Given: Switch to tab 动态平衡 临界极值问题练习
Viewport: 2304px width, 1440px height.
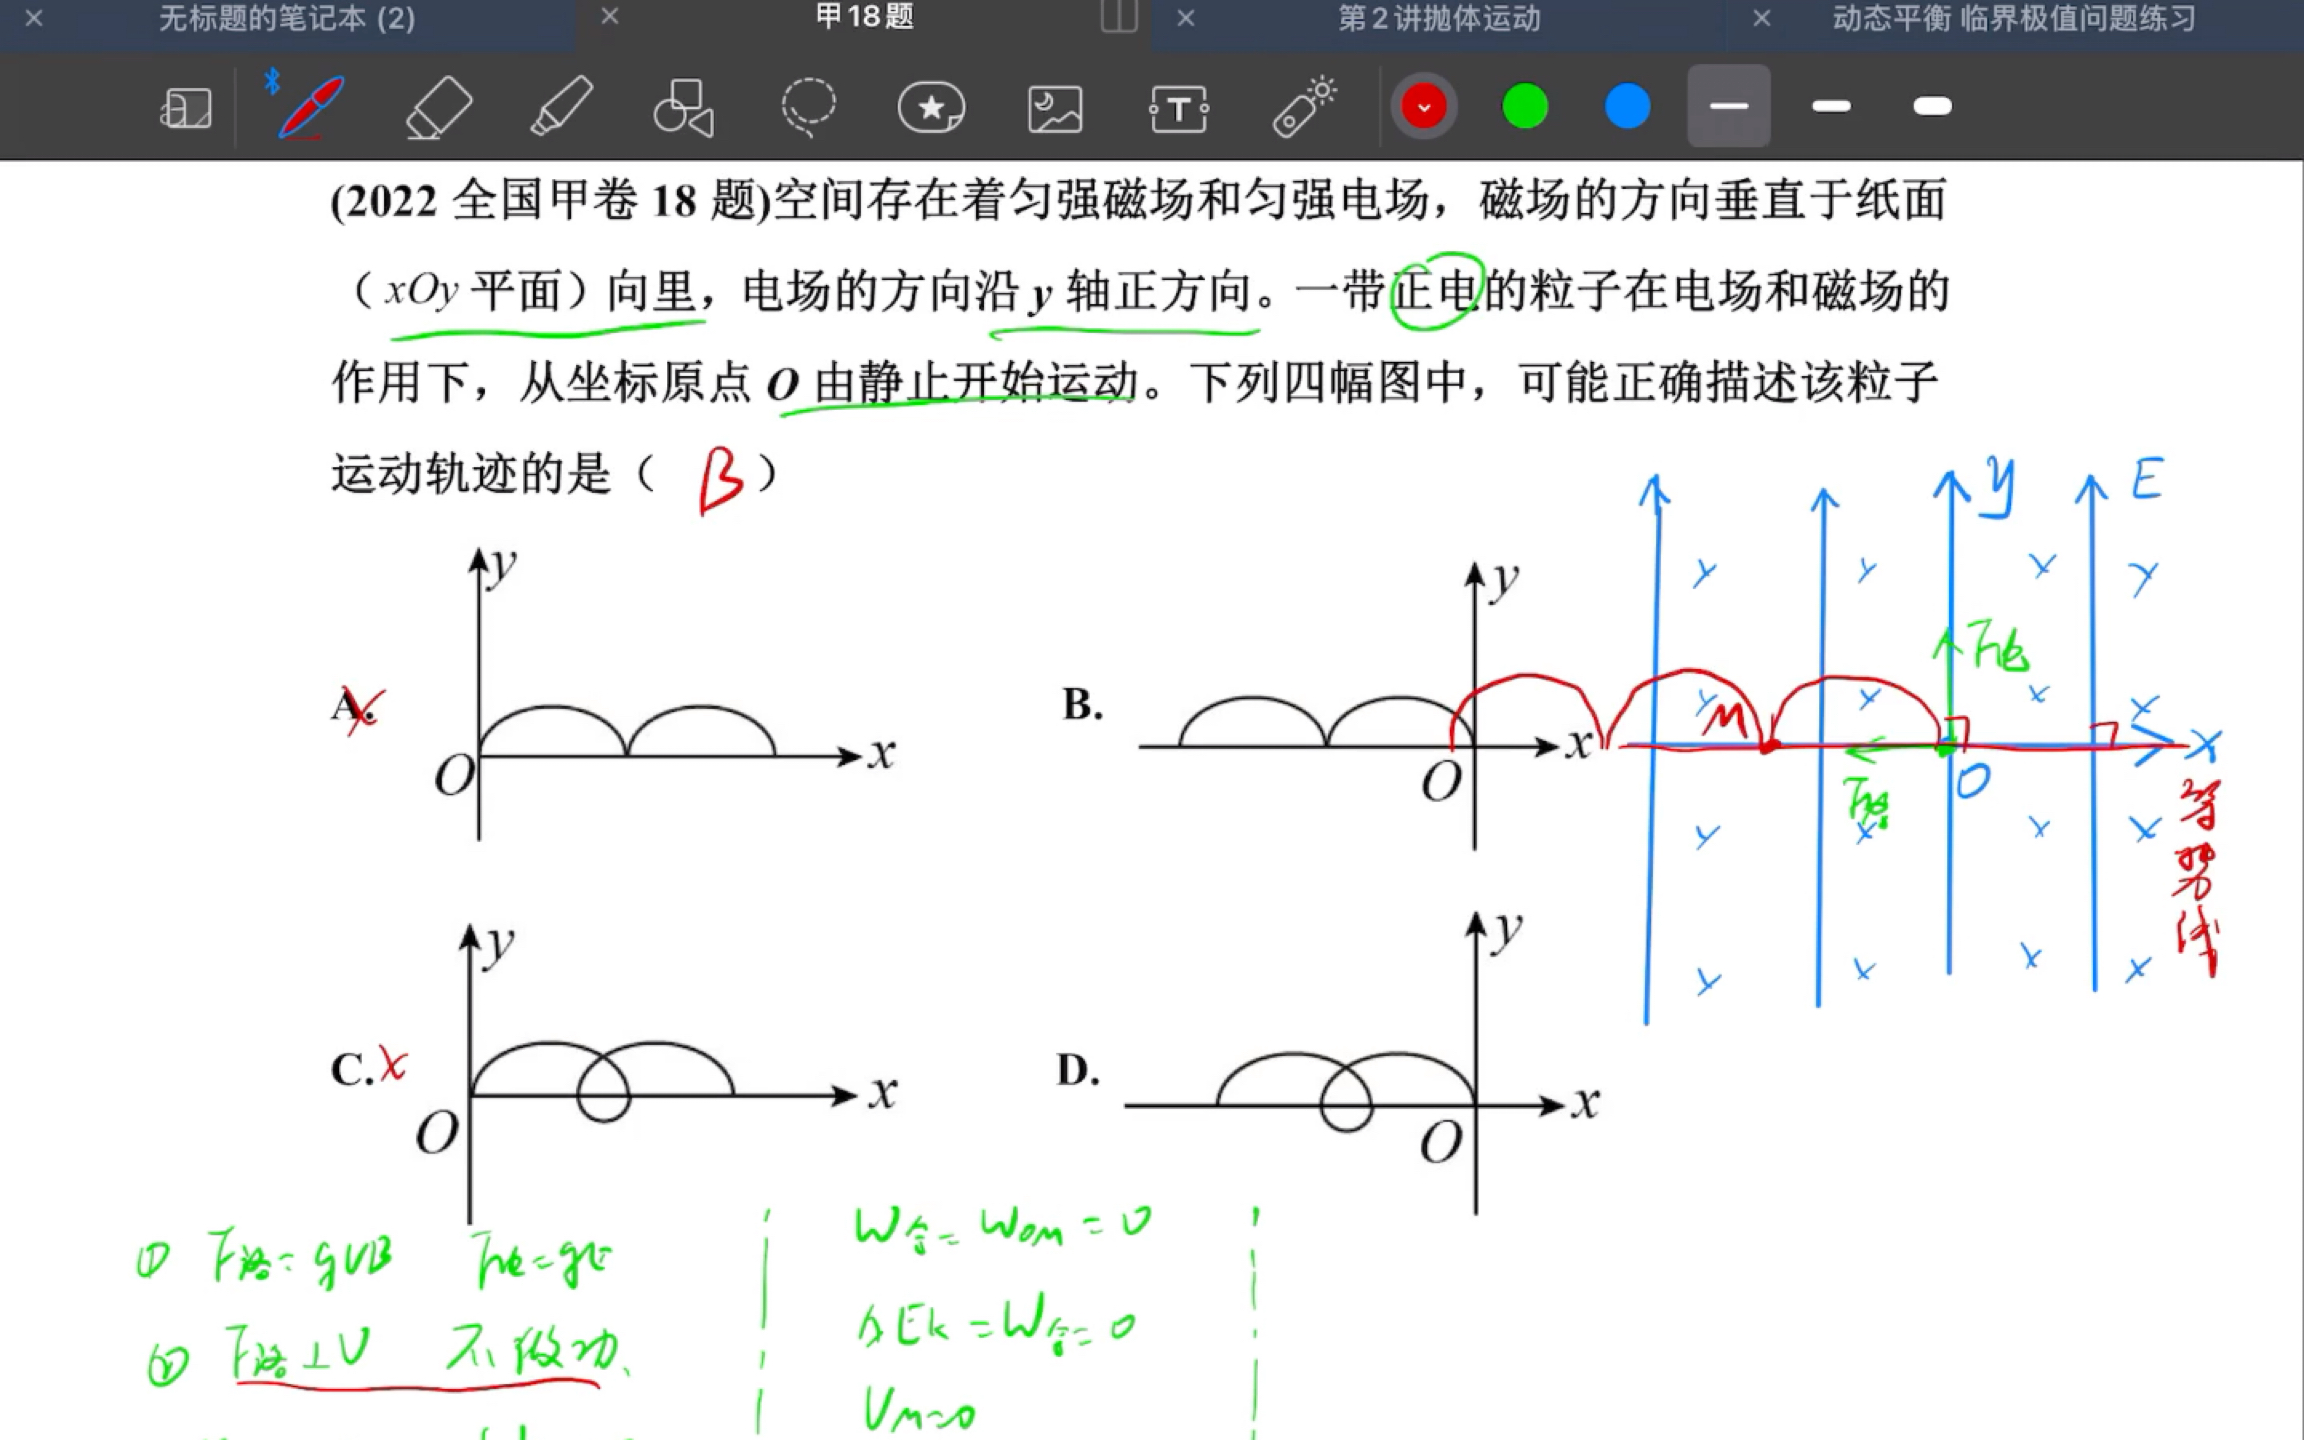Looking at the screenshot, I should point(2014,18).
